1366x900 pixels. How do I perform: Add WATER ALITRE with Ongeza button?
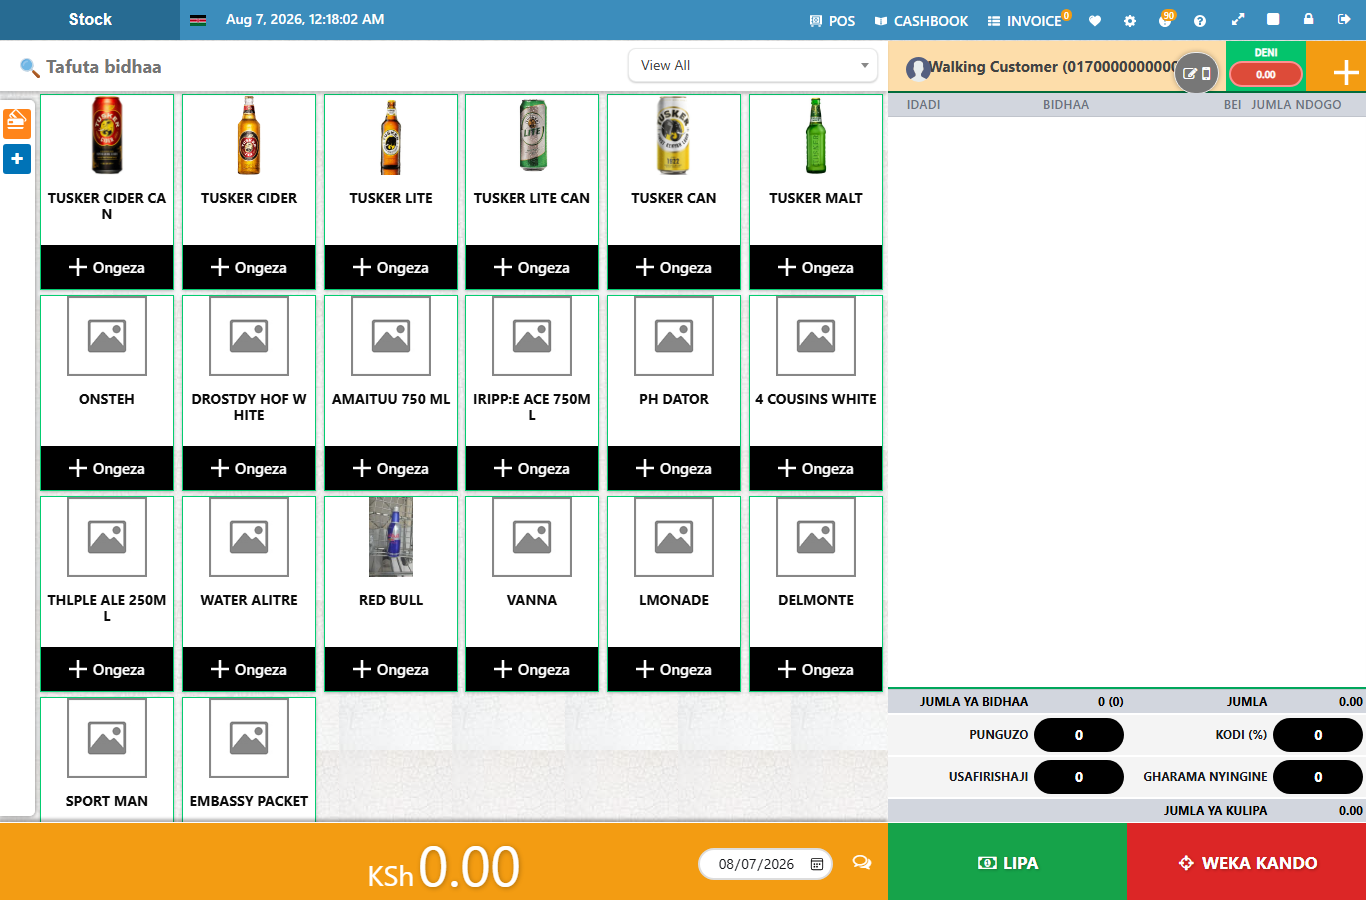(249, 669)
